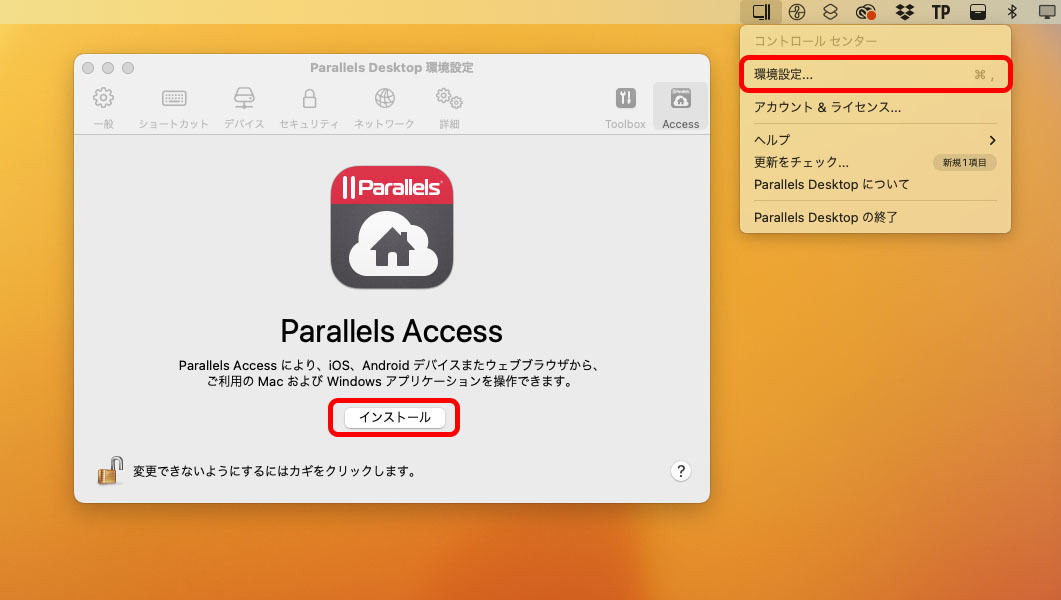Click the display icon in menu bar

pyautogui.click(x=1047, y=11)
